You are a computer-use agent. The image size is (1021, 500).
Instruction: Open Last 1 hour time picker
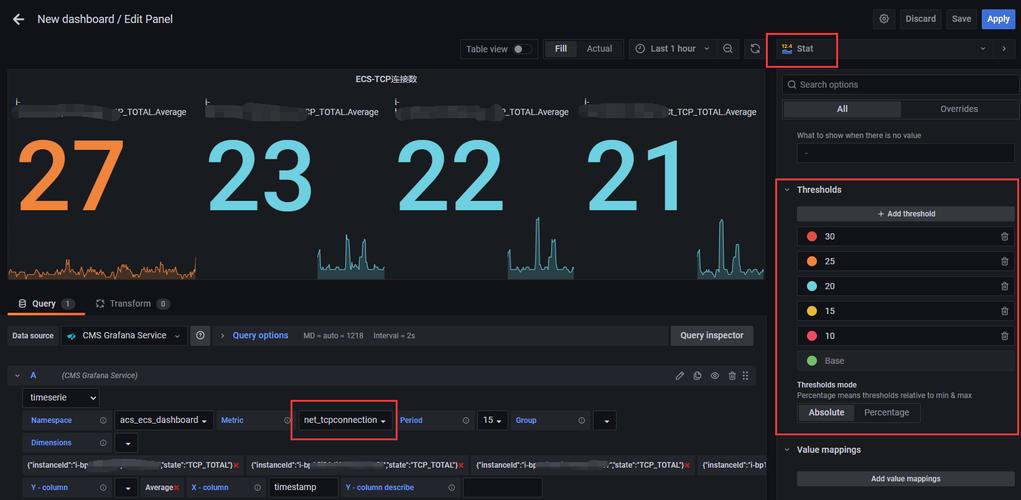coord(671,49)
